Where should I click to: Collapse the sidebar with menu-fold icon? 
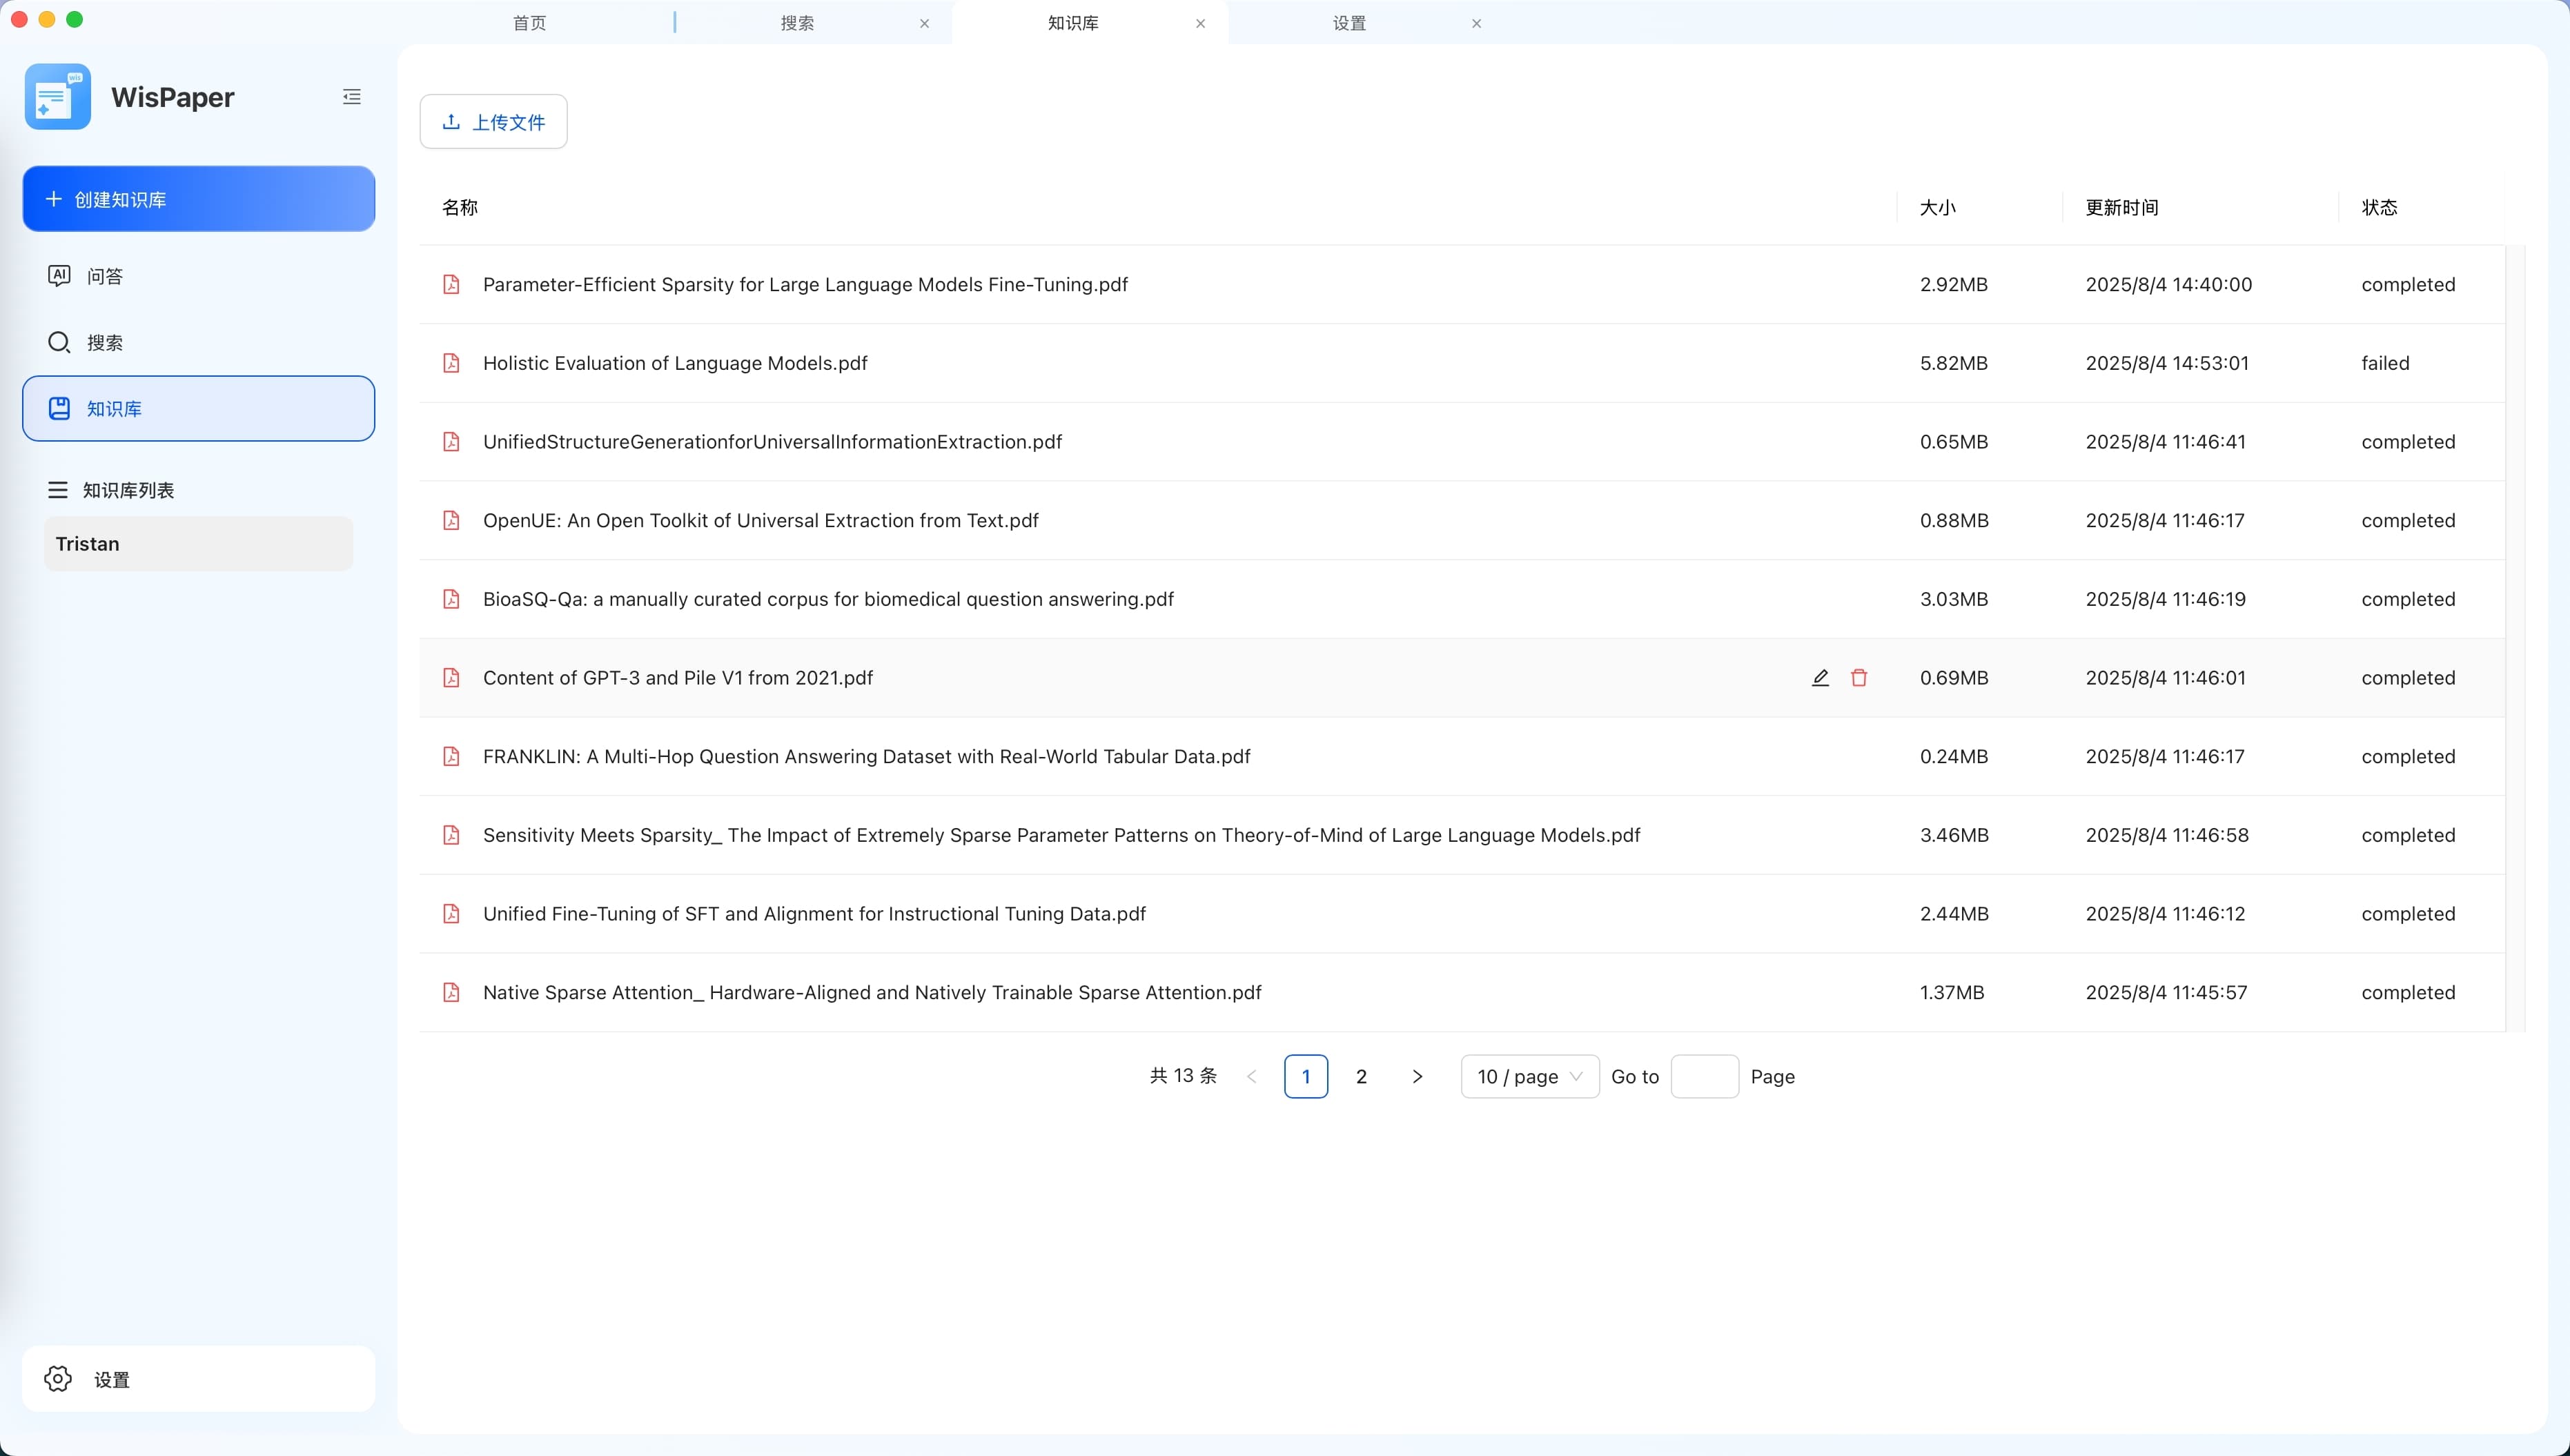tap(351, 97)
